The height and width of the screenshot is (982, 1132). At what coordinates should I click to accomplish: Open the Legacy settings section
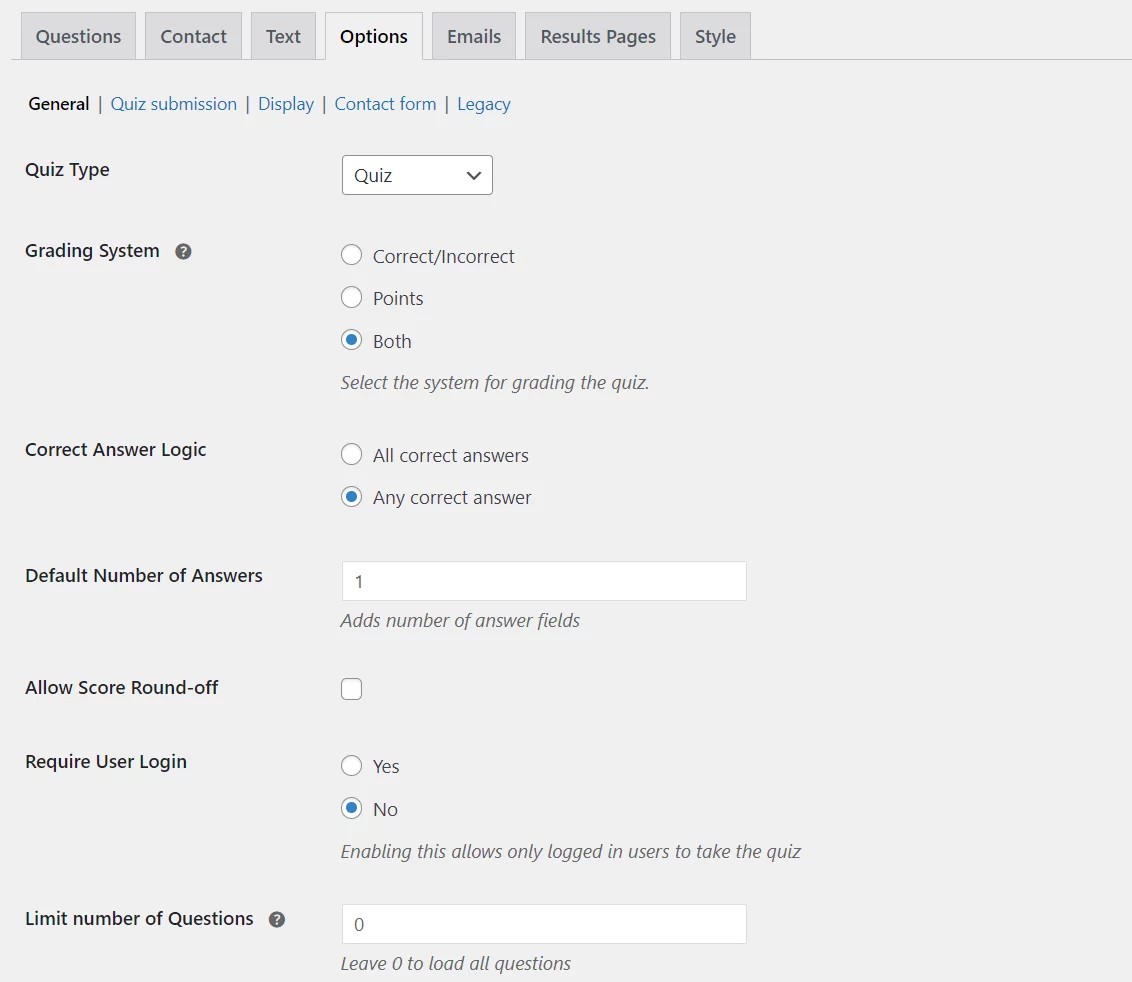(483, 103)
